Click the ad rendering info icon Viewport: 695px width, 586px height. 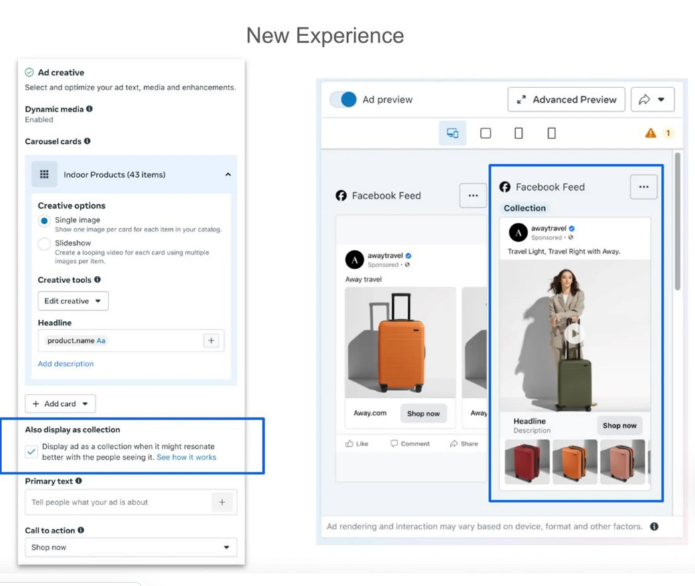click(654, 526)
